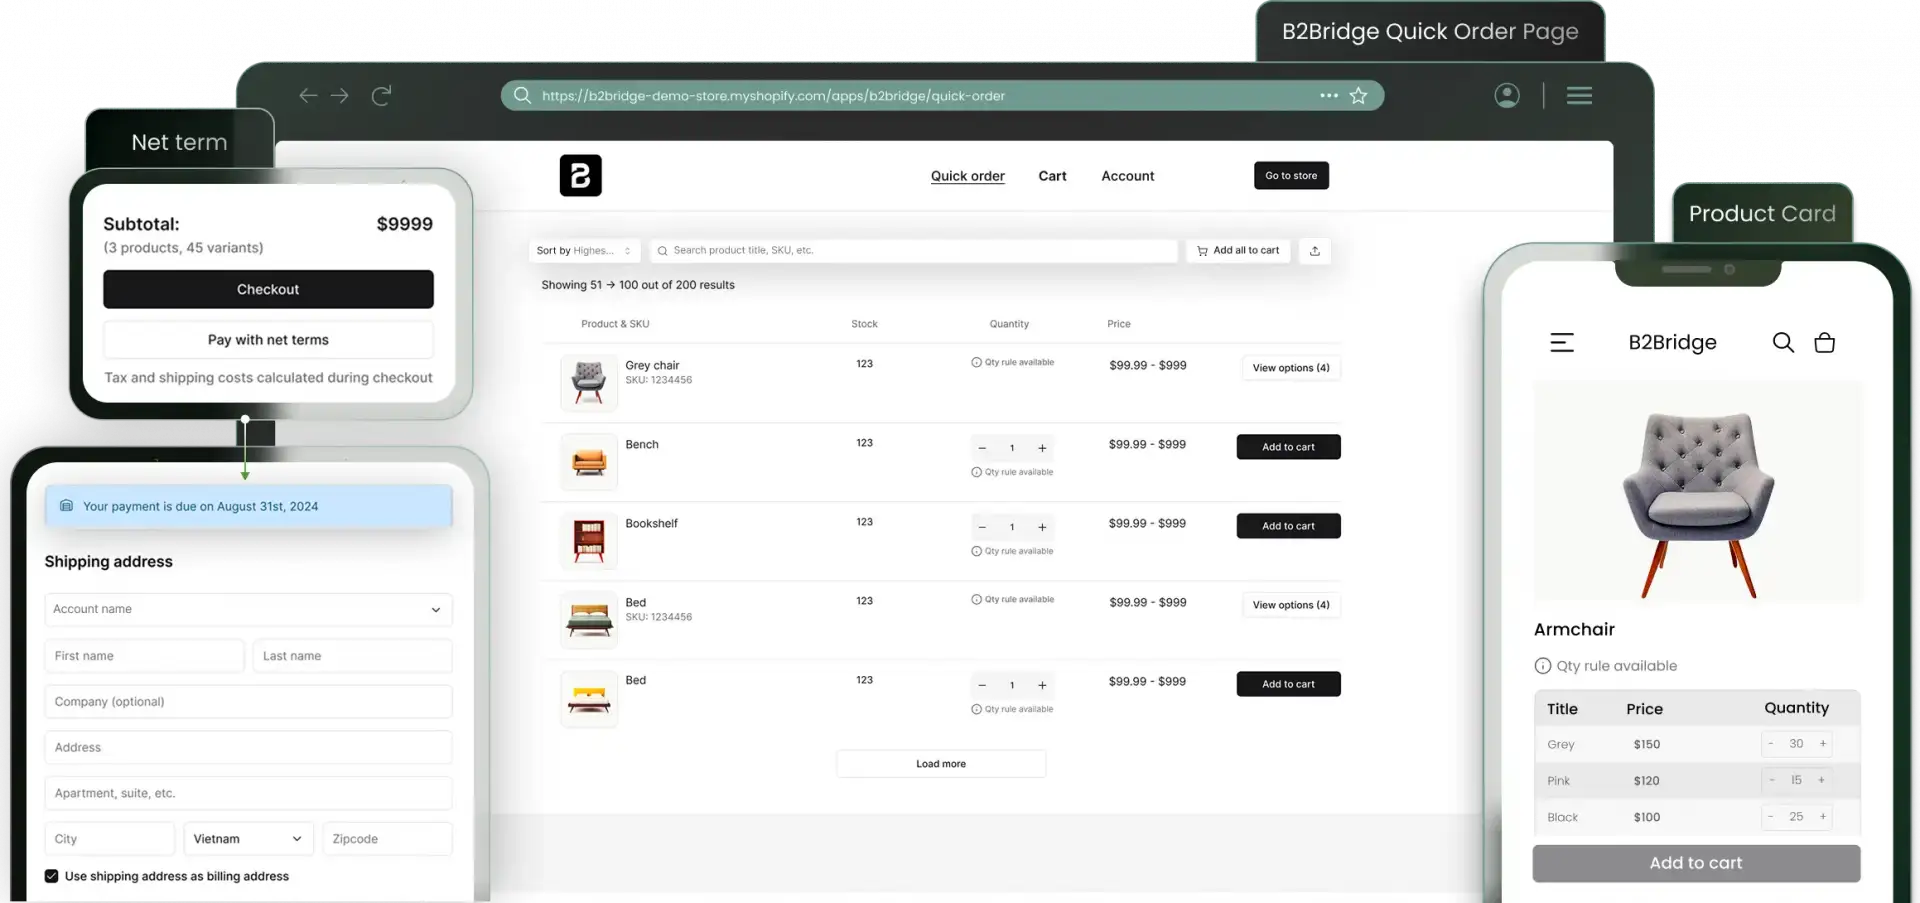This screenshot has width=1920, height=903.
Task: Click Add to cart on the Armchair card
Action: [1696, 863]
